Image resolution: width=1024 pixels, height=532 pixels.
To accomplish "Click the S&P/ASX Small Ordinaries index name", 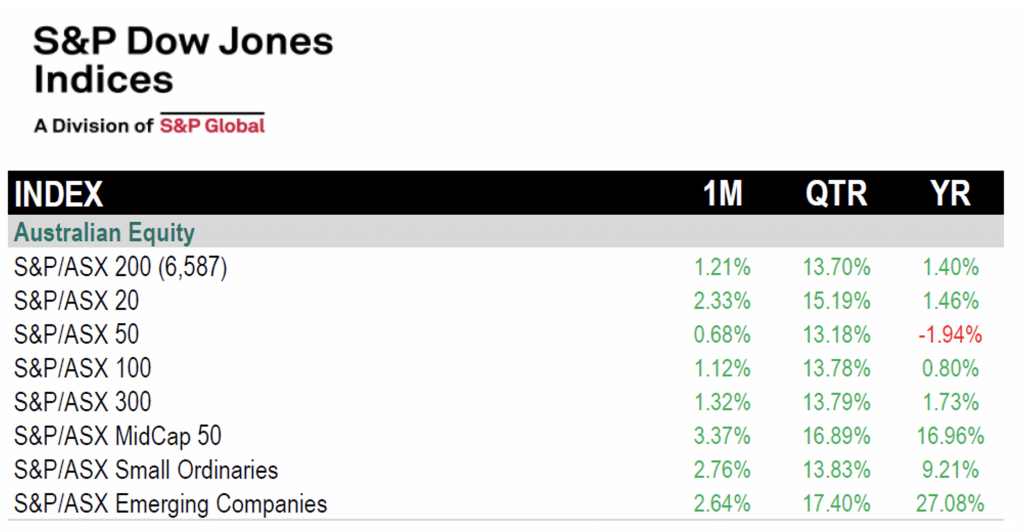I will [x=146, y=471].
